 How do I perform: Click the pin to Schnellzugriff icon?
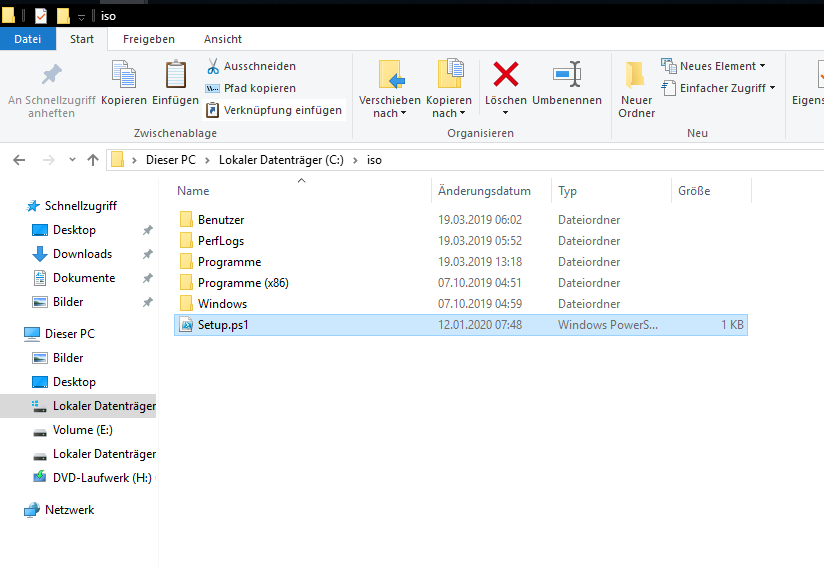(x=52, y=75)
